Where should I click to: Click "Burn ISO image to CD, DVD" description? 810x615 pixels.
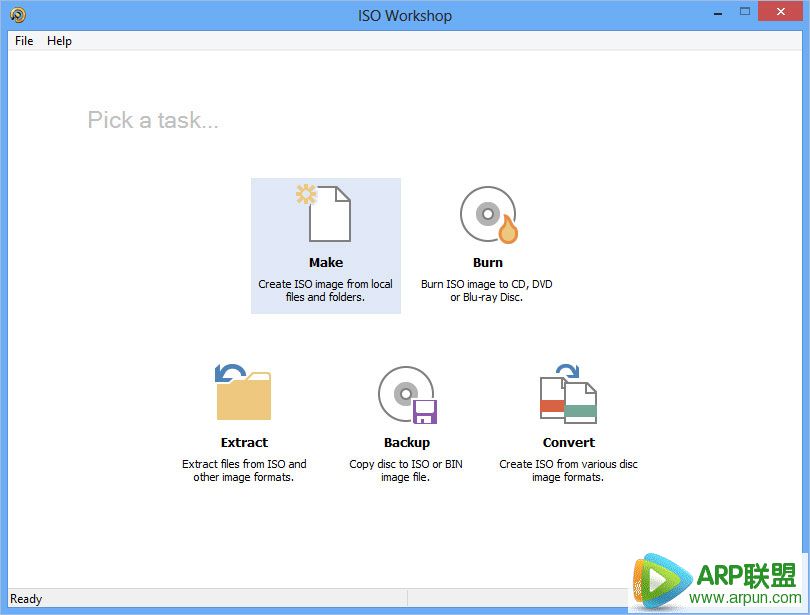coord(487,284)
